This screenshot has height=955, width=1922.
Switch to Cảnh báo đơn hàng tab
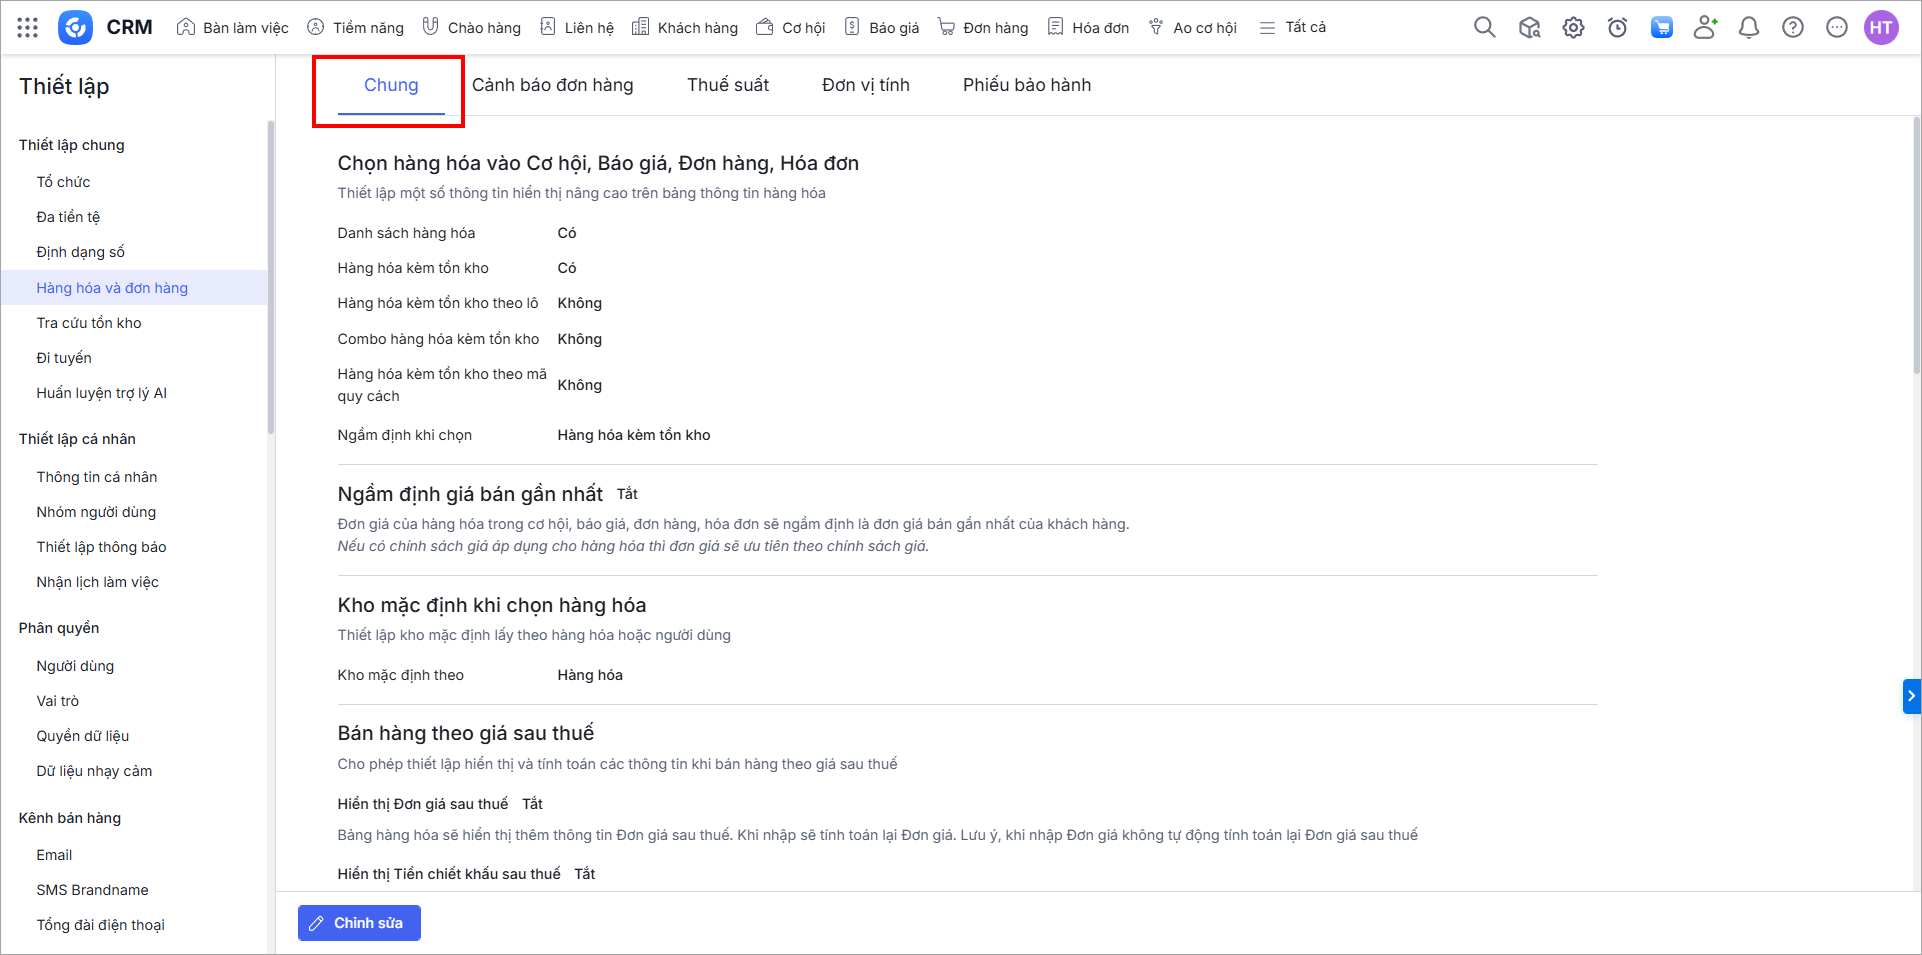tap(552, 85)
